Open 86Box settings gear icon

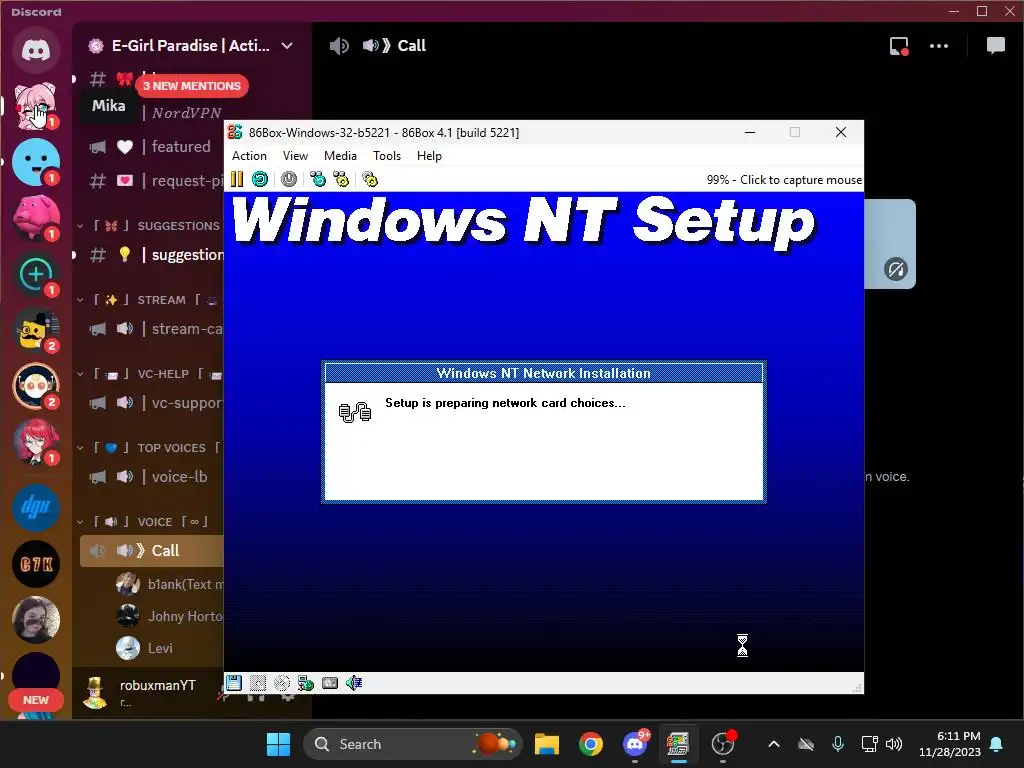370,179
